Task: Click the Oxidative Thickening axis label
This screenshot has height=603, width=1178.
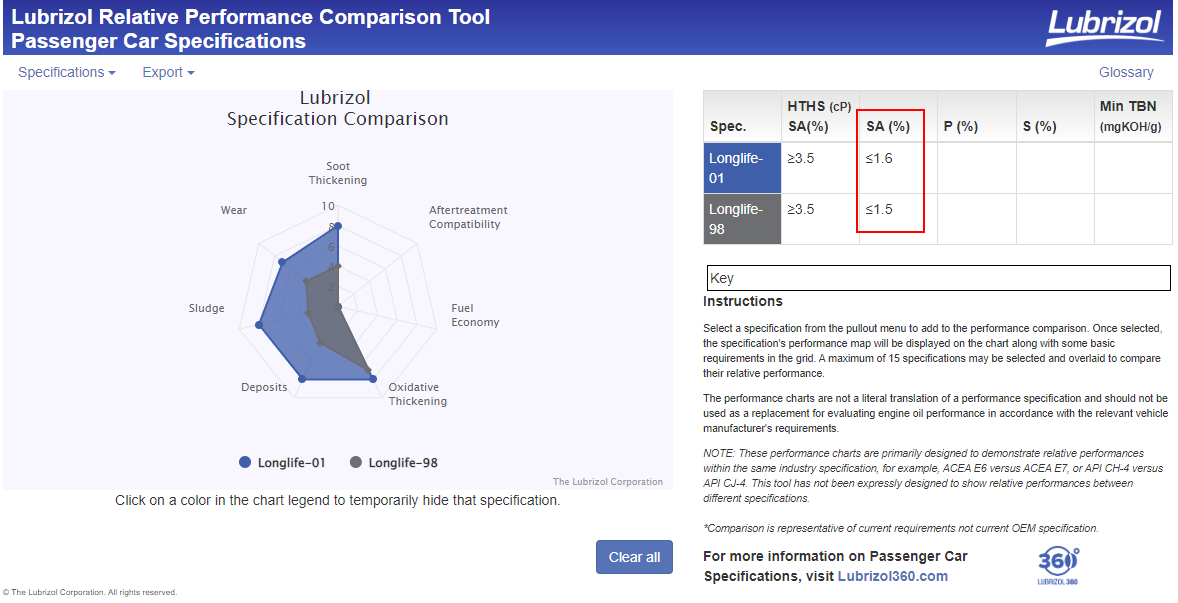Action: click(418, 394)
